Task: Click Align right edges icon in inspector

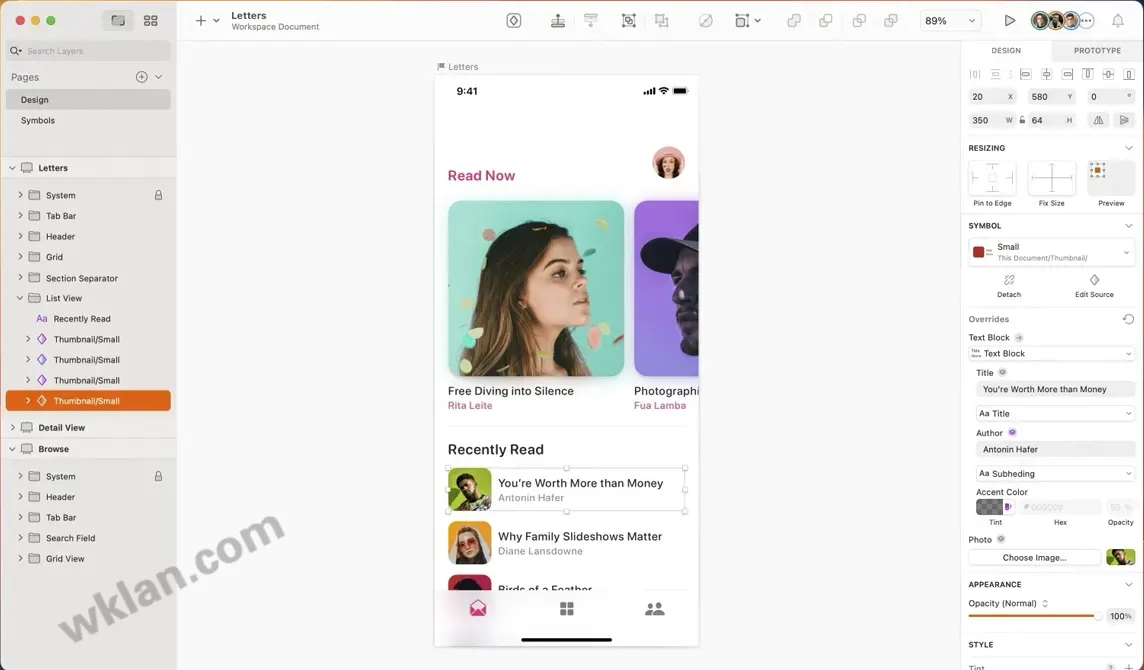Action: [x=1067, y=74]
